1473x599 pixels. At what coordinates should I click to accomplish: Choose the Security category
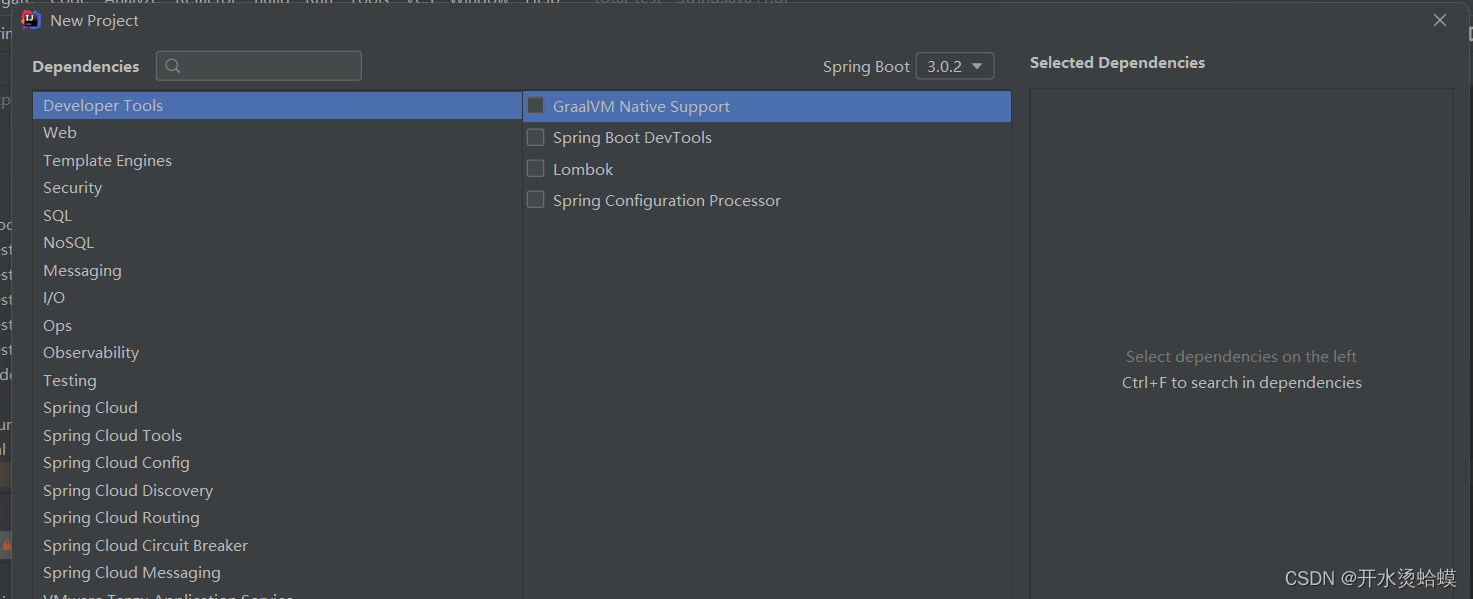(277, 188)
